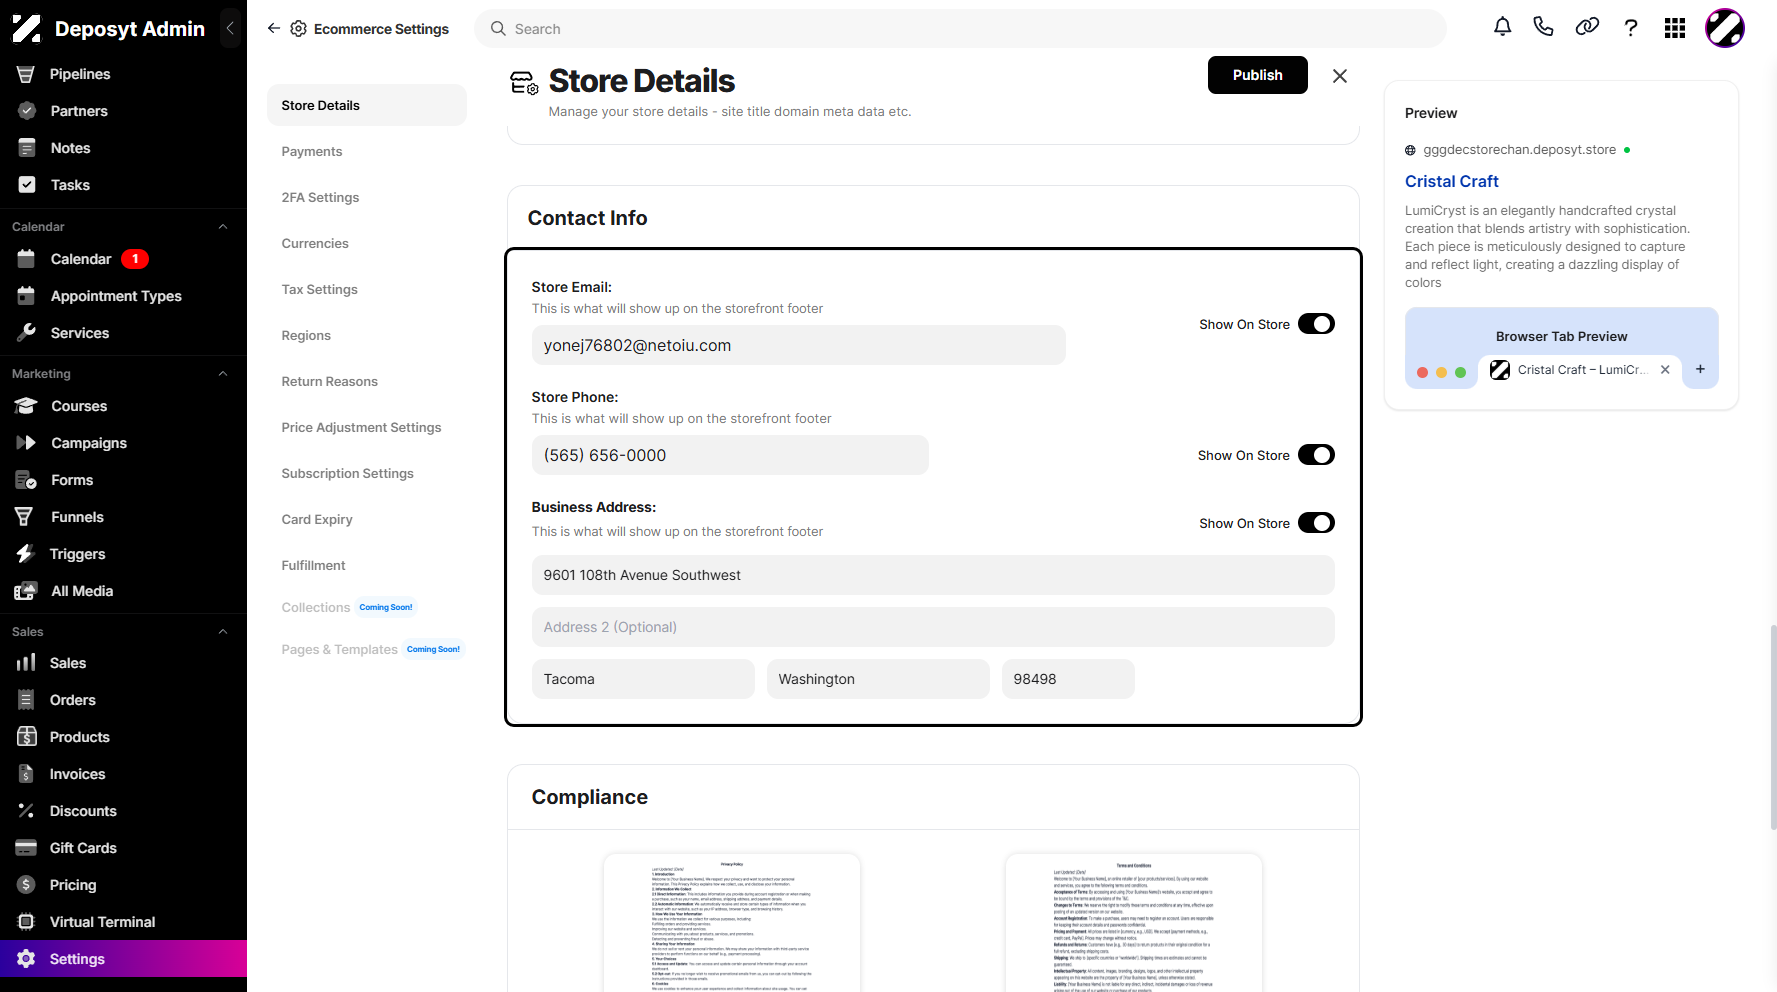Viewport: 1777px width, 992px height.
Task: Click the Store Phone input field
Action: pyautogui.click(x=730, y=455)
